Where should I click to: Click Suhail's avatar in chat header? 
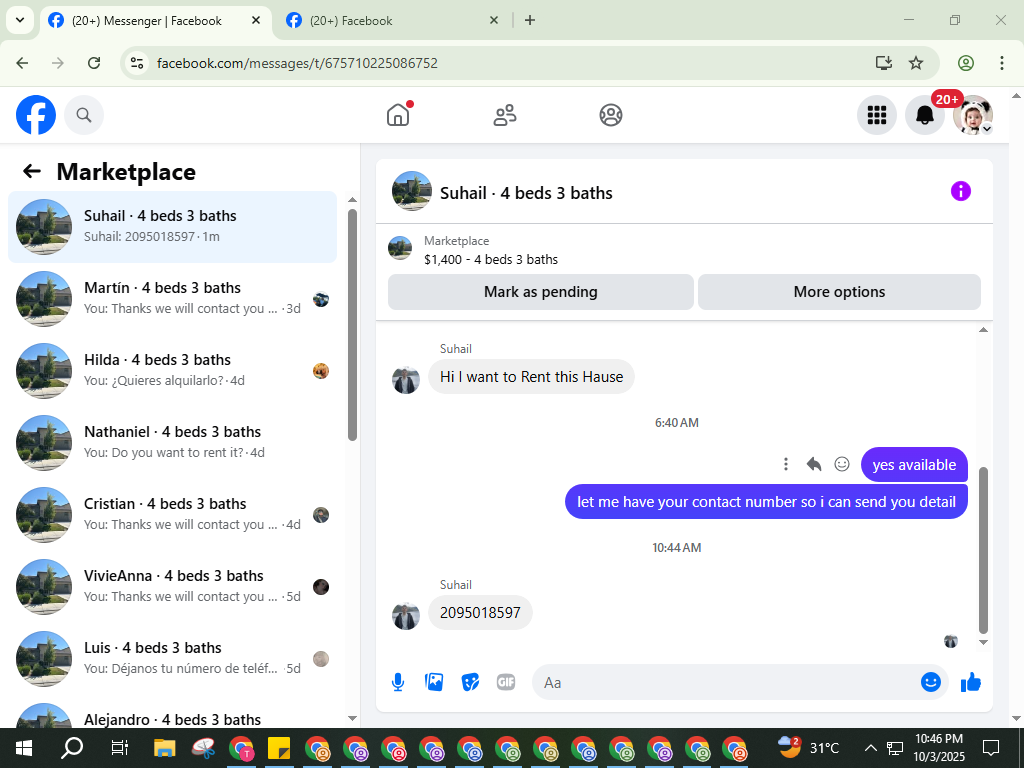(411, 191)
